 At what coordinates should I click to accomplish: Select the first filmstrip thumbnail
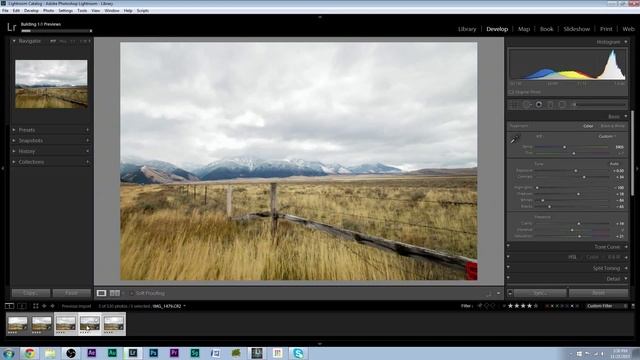pos(18,324)
